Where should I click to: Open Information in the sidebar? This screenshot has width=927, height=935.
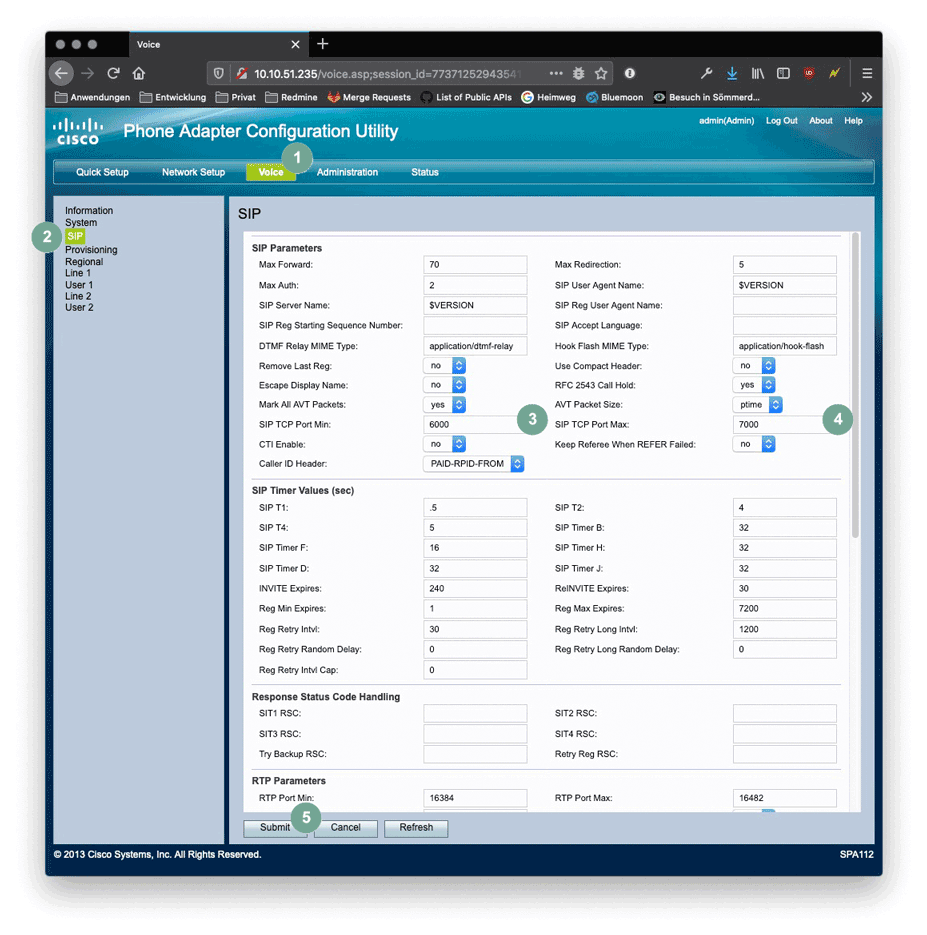point(89,210)
